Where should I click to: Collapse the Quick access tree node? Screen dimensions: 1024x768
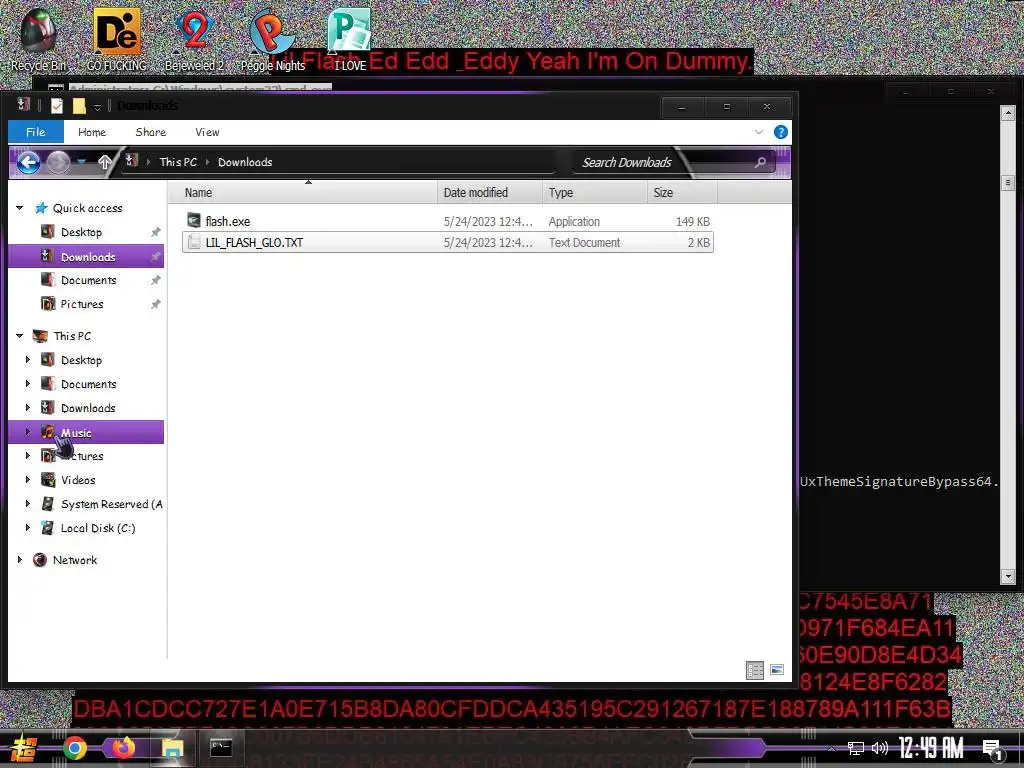click(20, 208)
